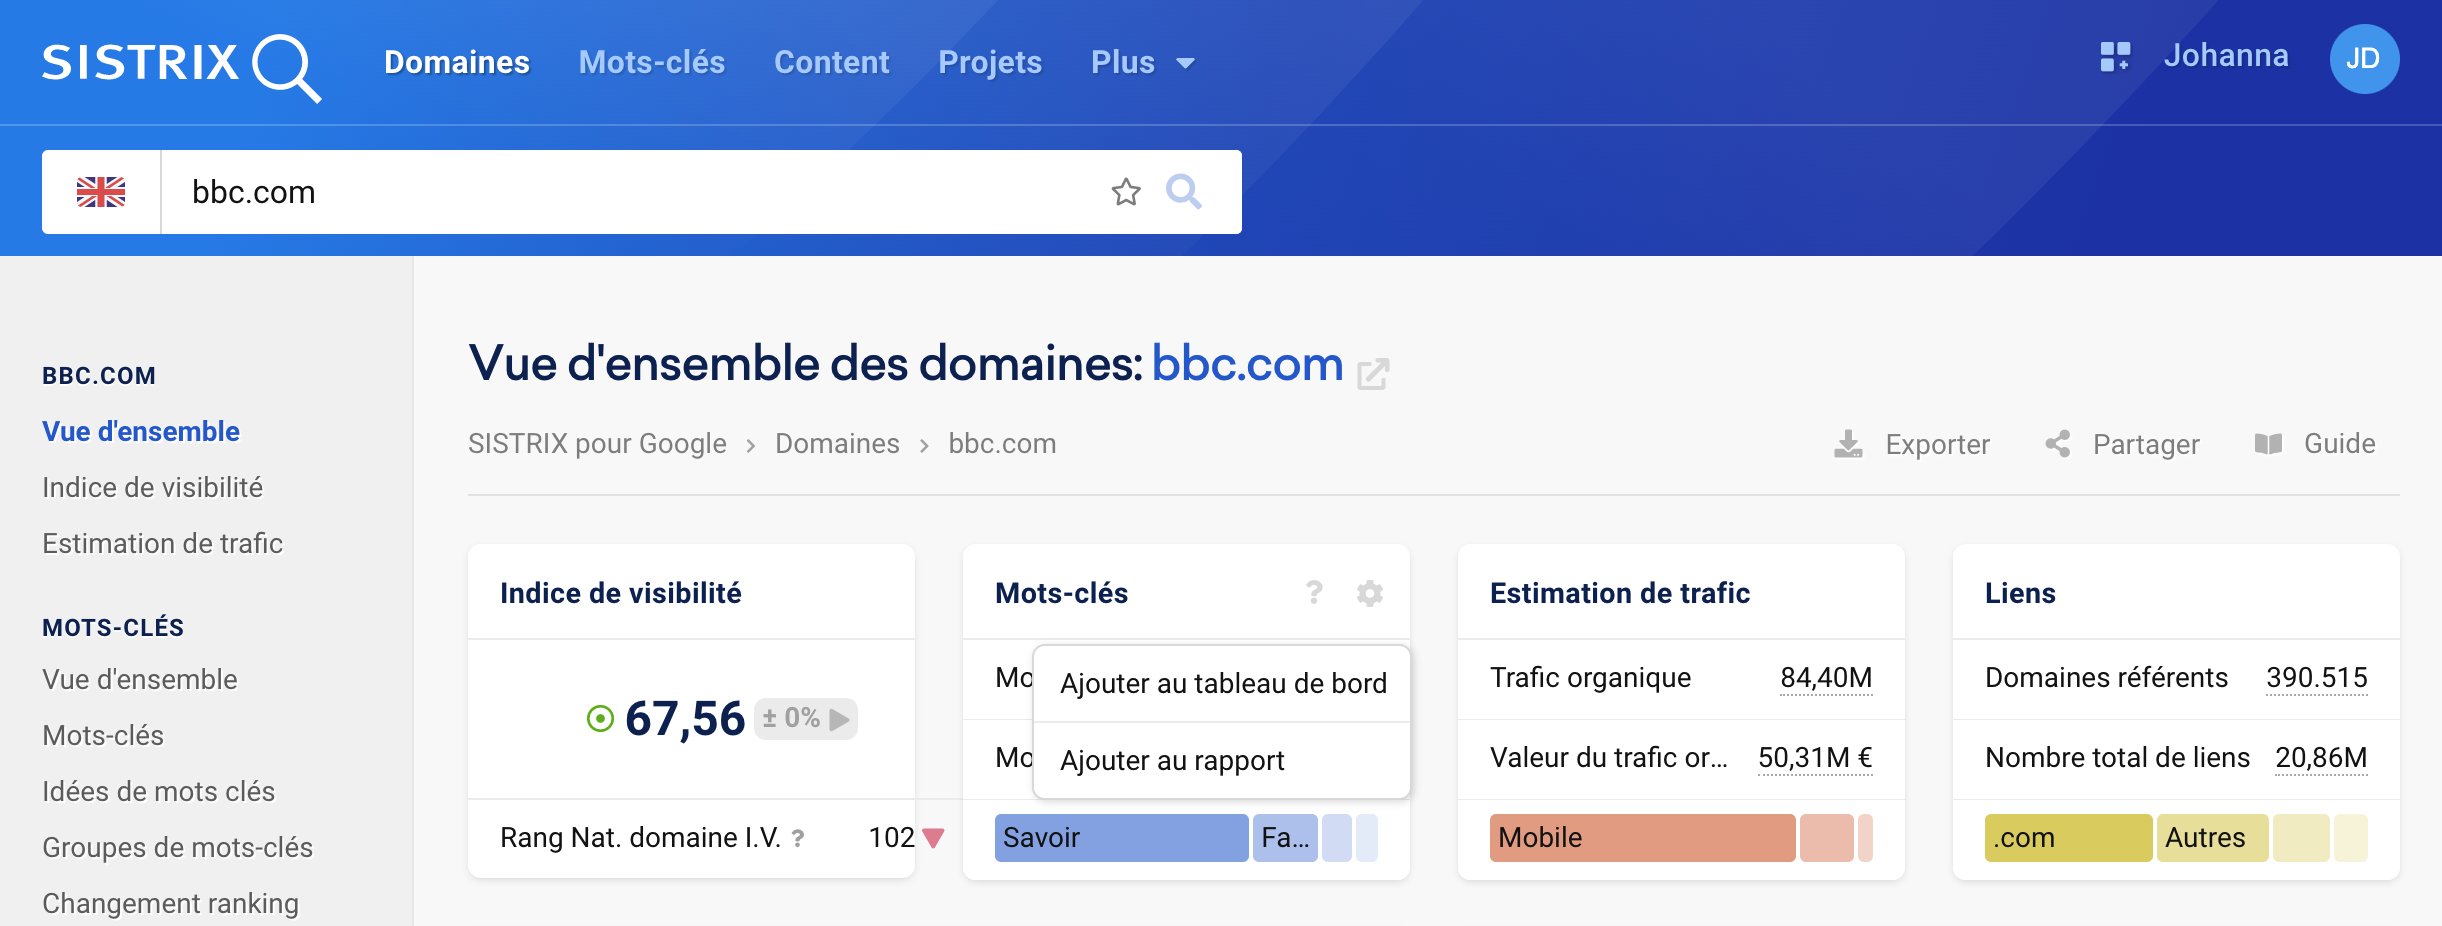Open sidebar Mots-clés link
The height and width of the screenshot is (926, 2442).
coord(103,735)
